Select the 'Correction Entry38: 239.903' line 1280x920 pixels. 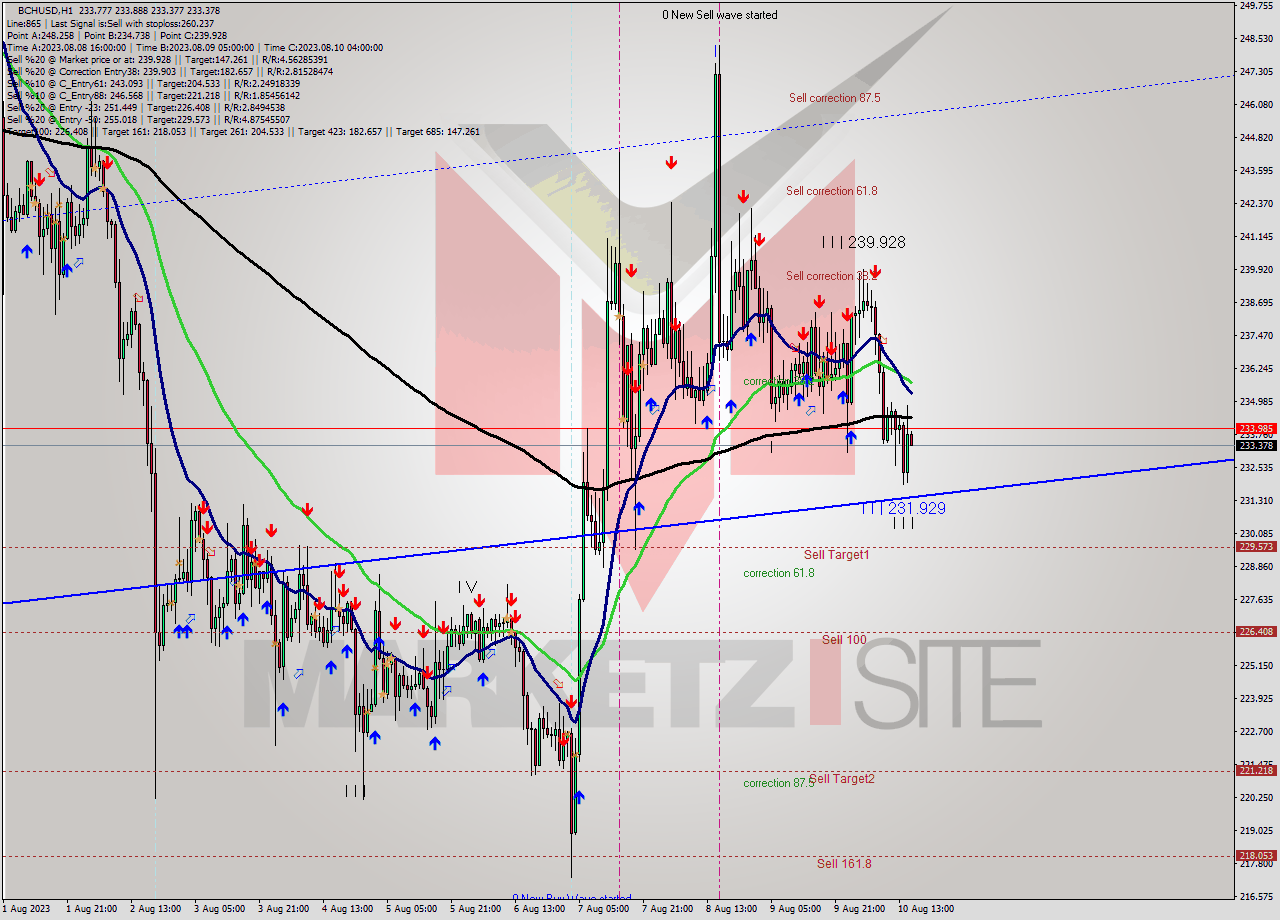pyautogui.click(x=169, y=71)
